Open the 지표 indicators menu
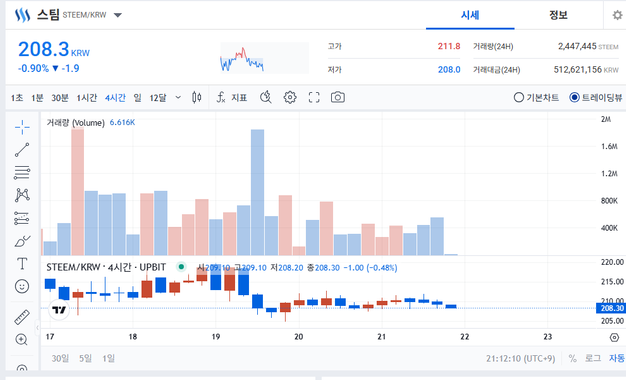The image size is (626, 380). (x=232, y=97)
